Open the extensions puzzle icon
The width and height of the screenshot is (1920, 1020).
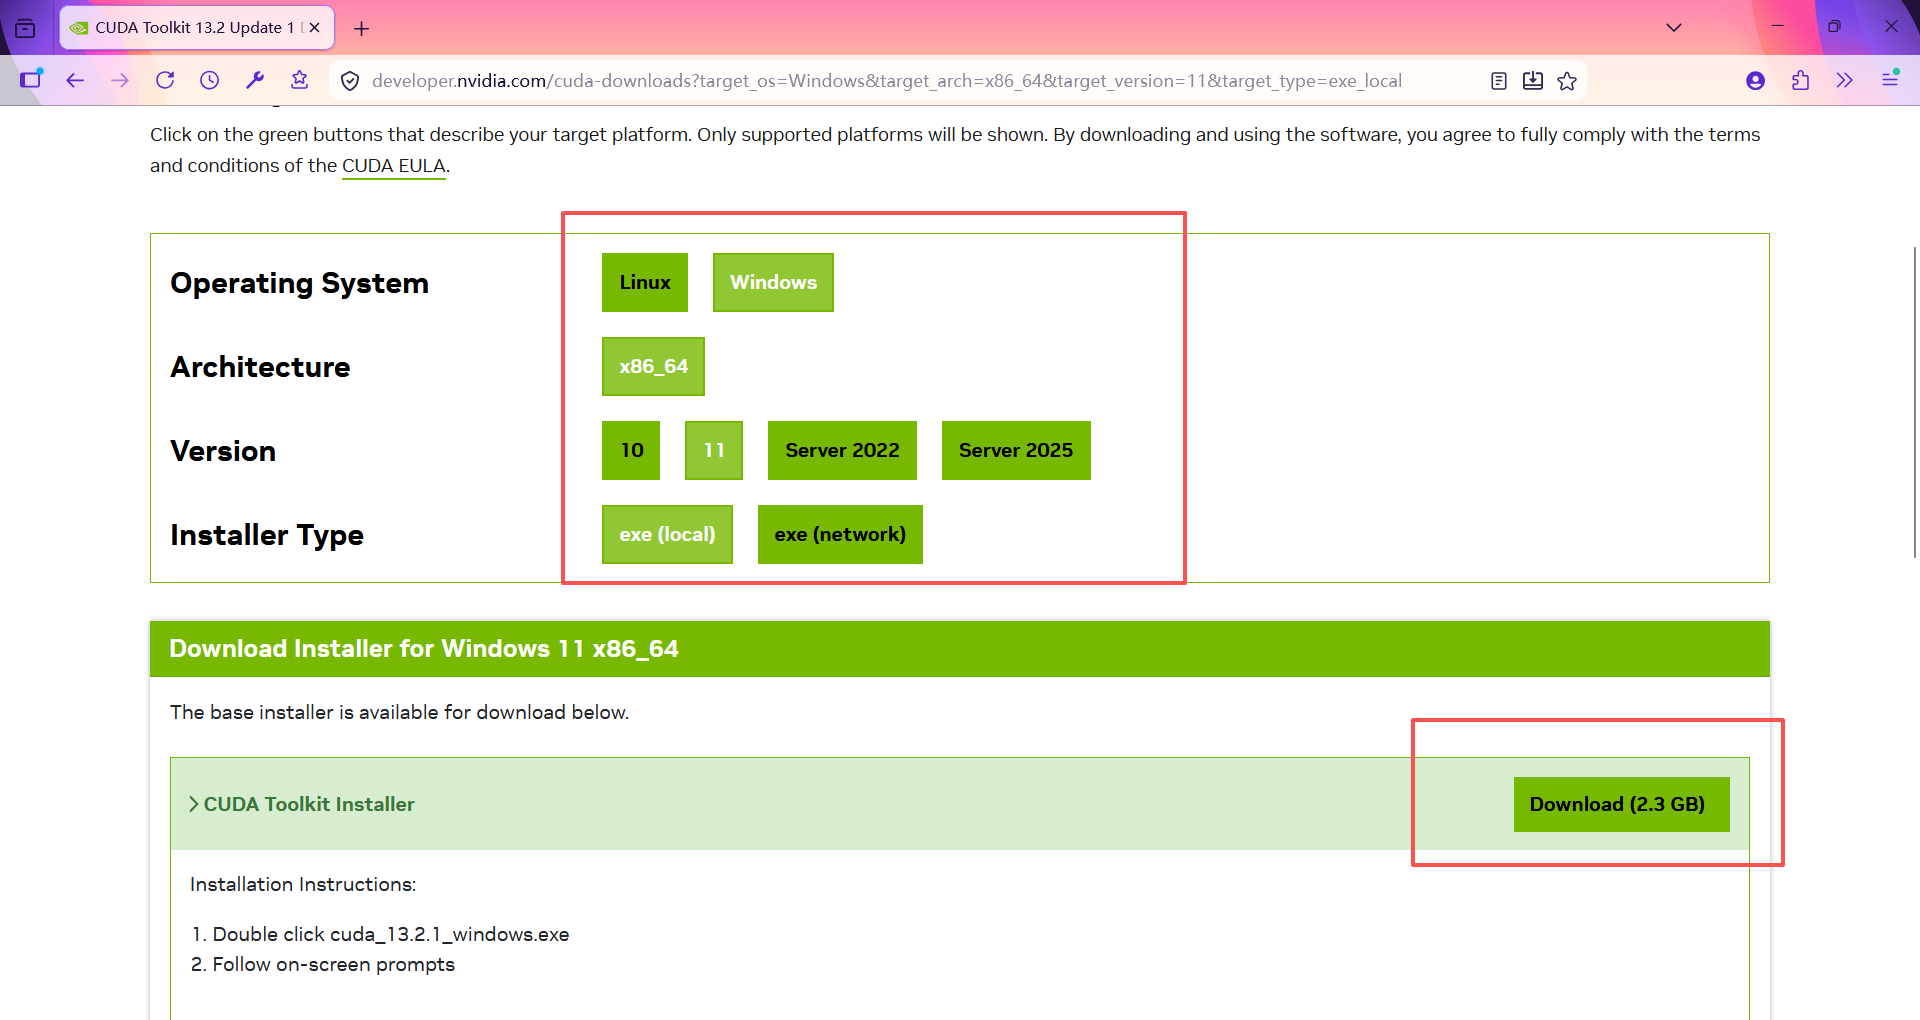point(1800,80)
